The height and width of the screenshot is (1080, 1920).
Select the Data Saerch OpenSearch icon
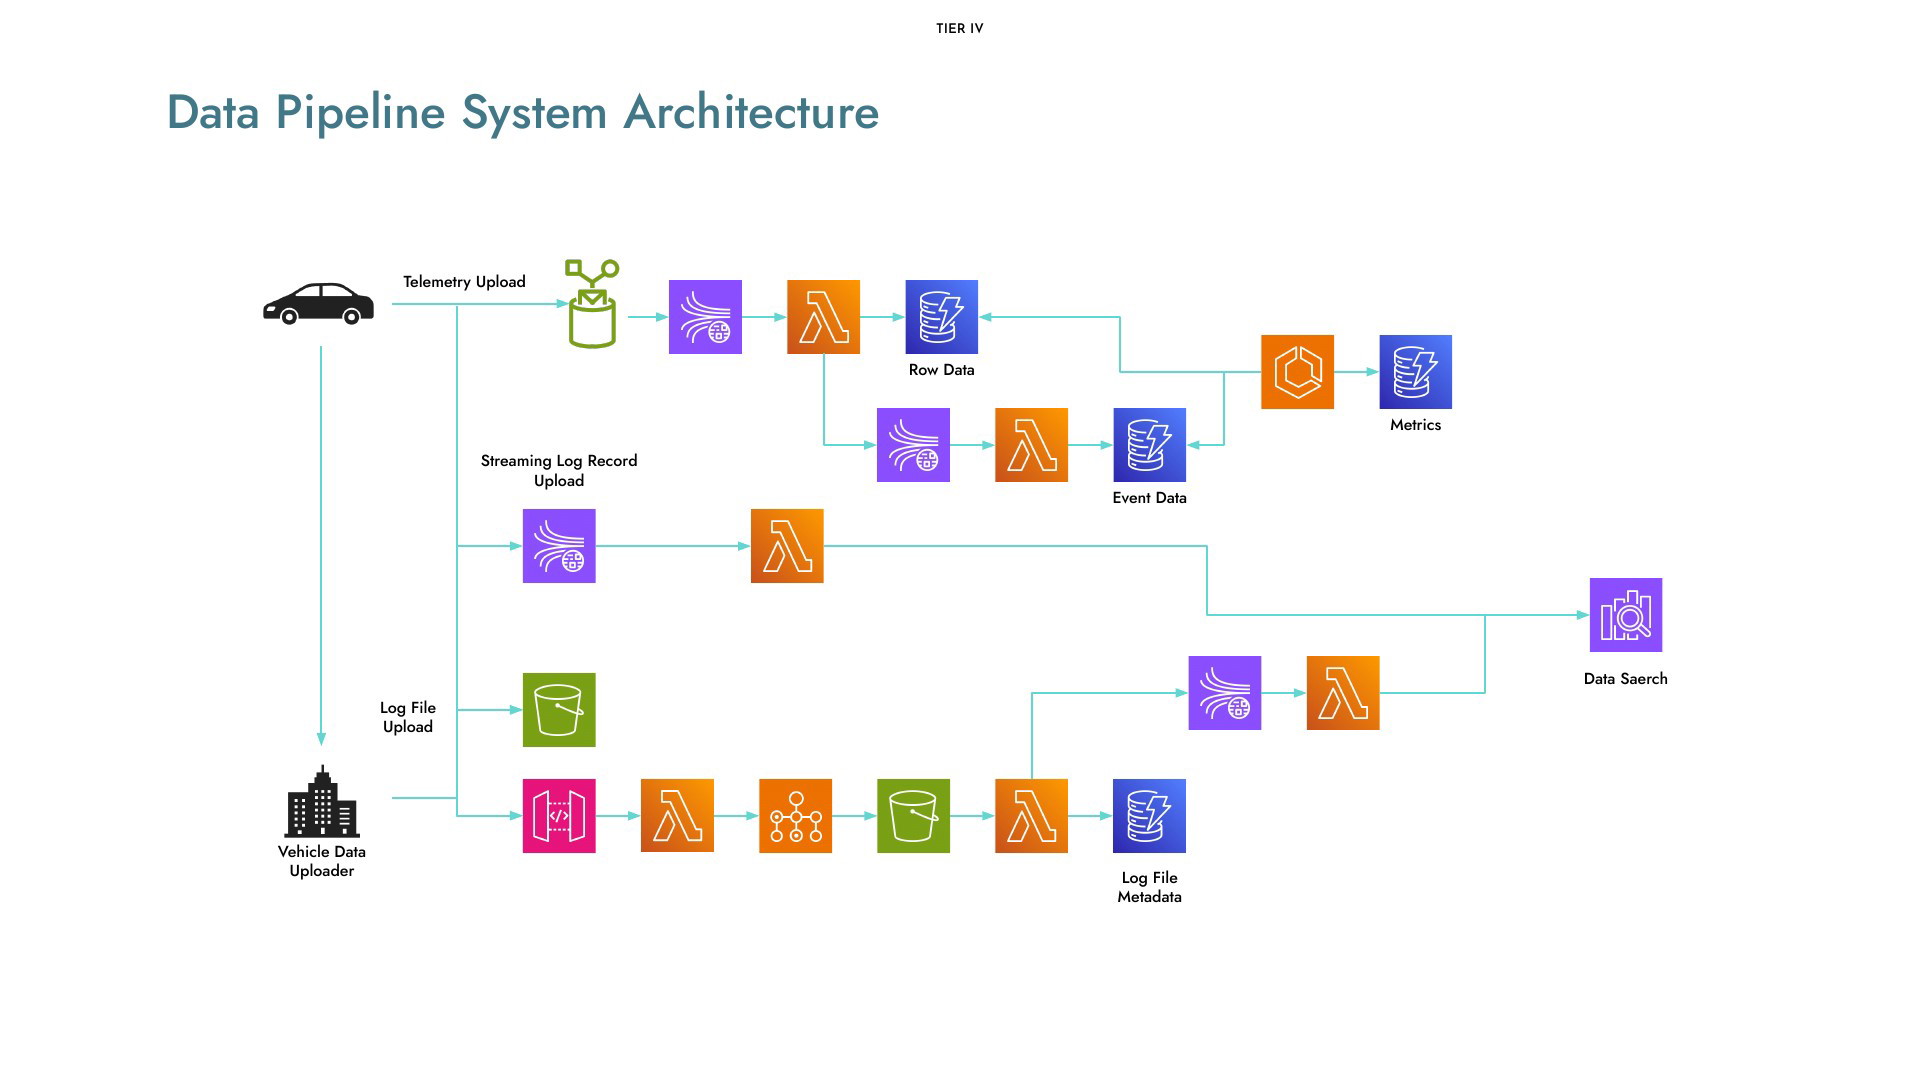(x=1626, y=615)
